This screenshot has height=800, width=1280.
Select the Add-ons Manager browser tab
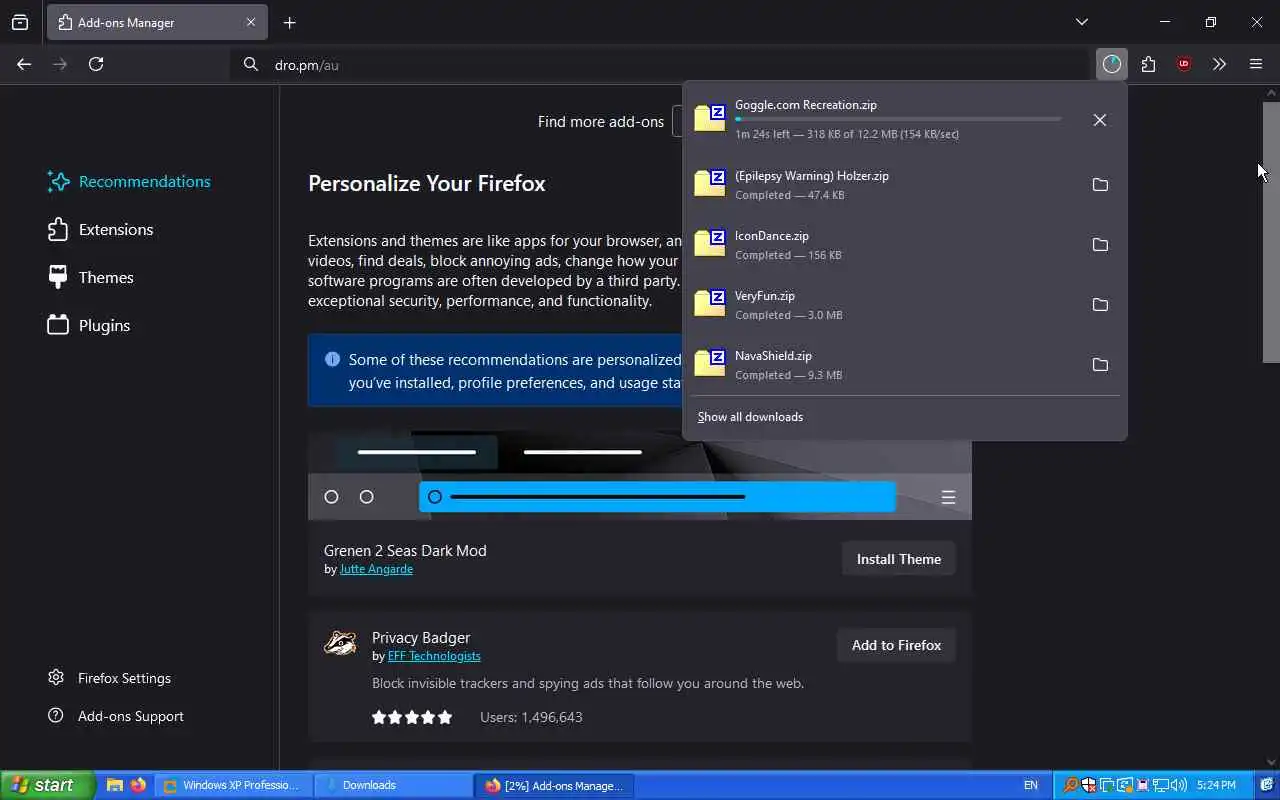pos(157,22)
